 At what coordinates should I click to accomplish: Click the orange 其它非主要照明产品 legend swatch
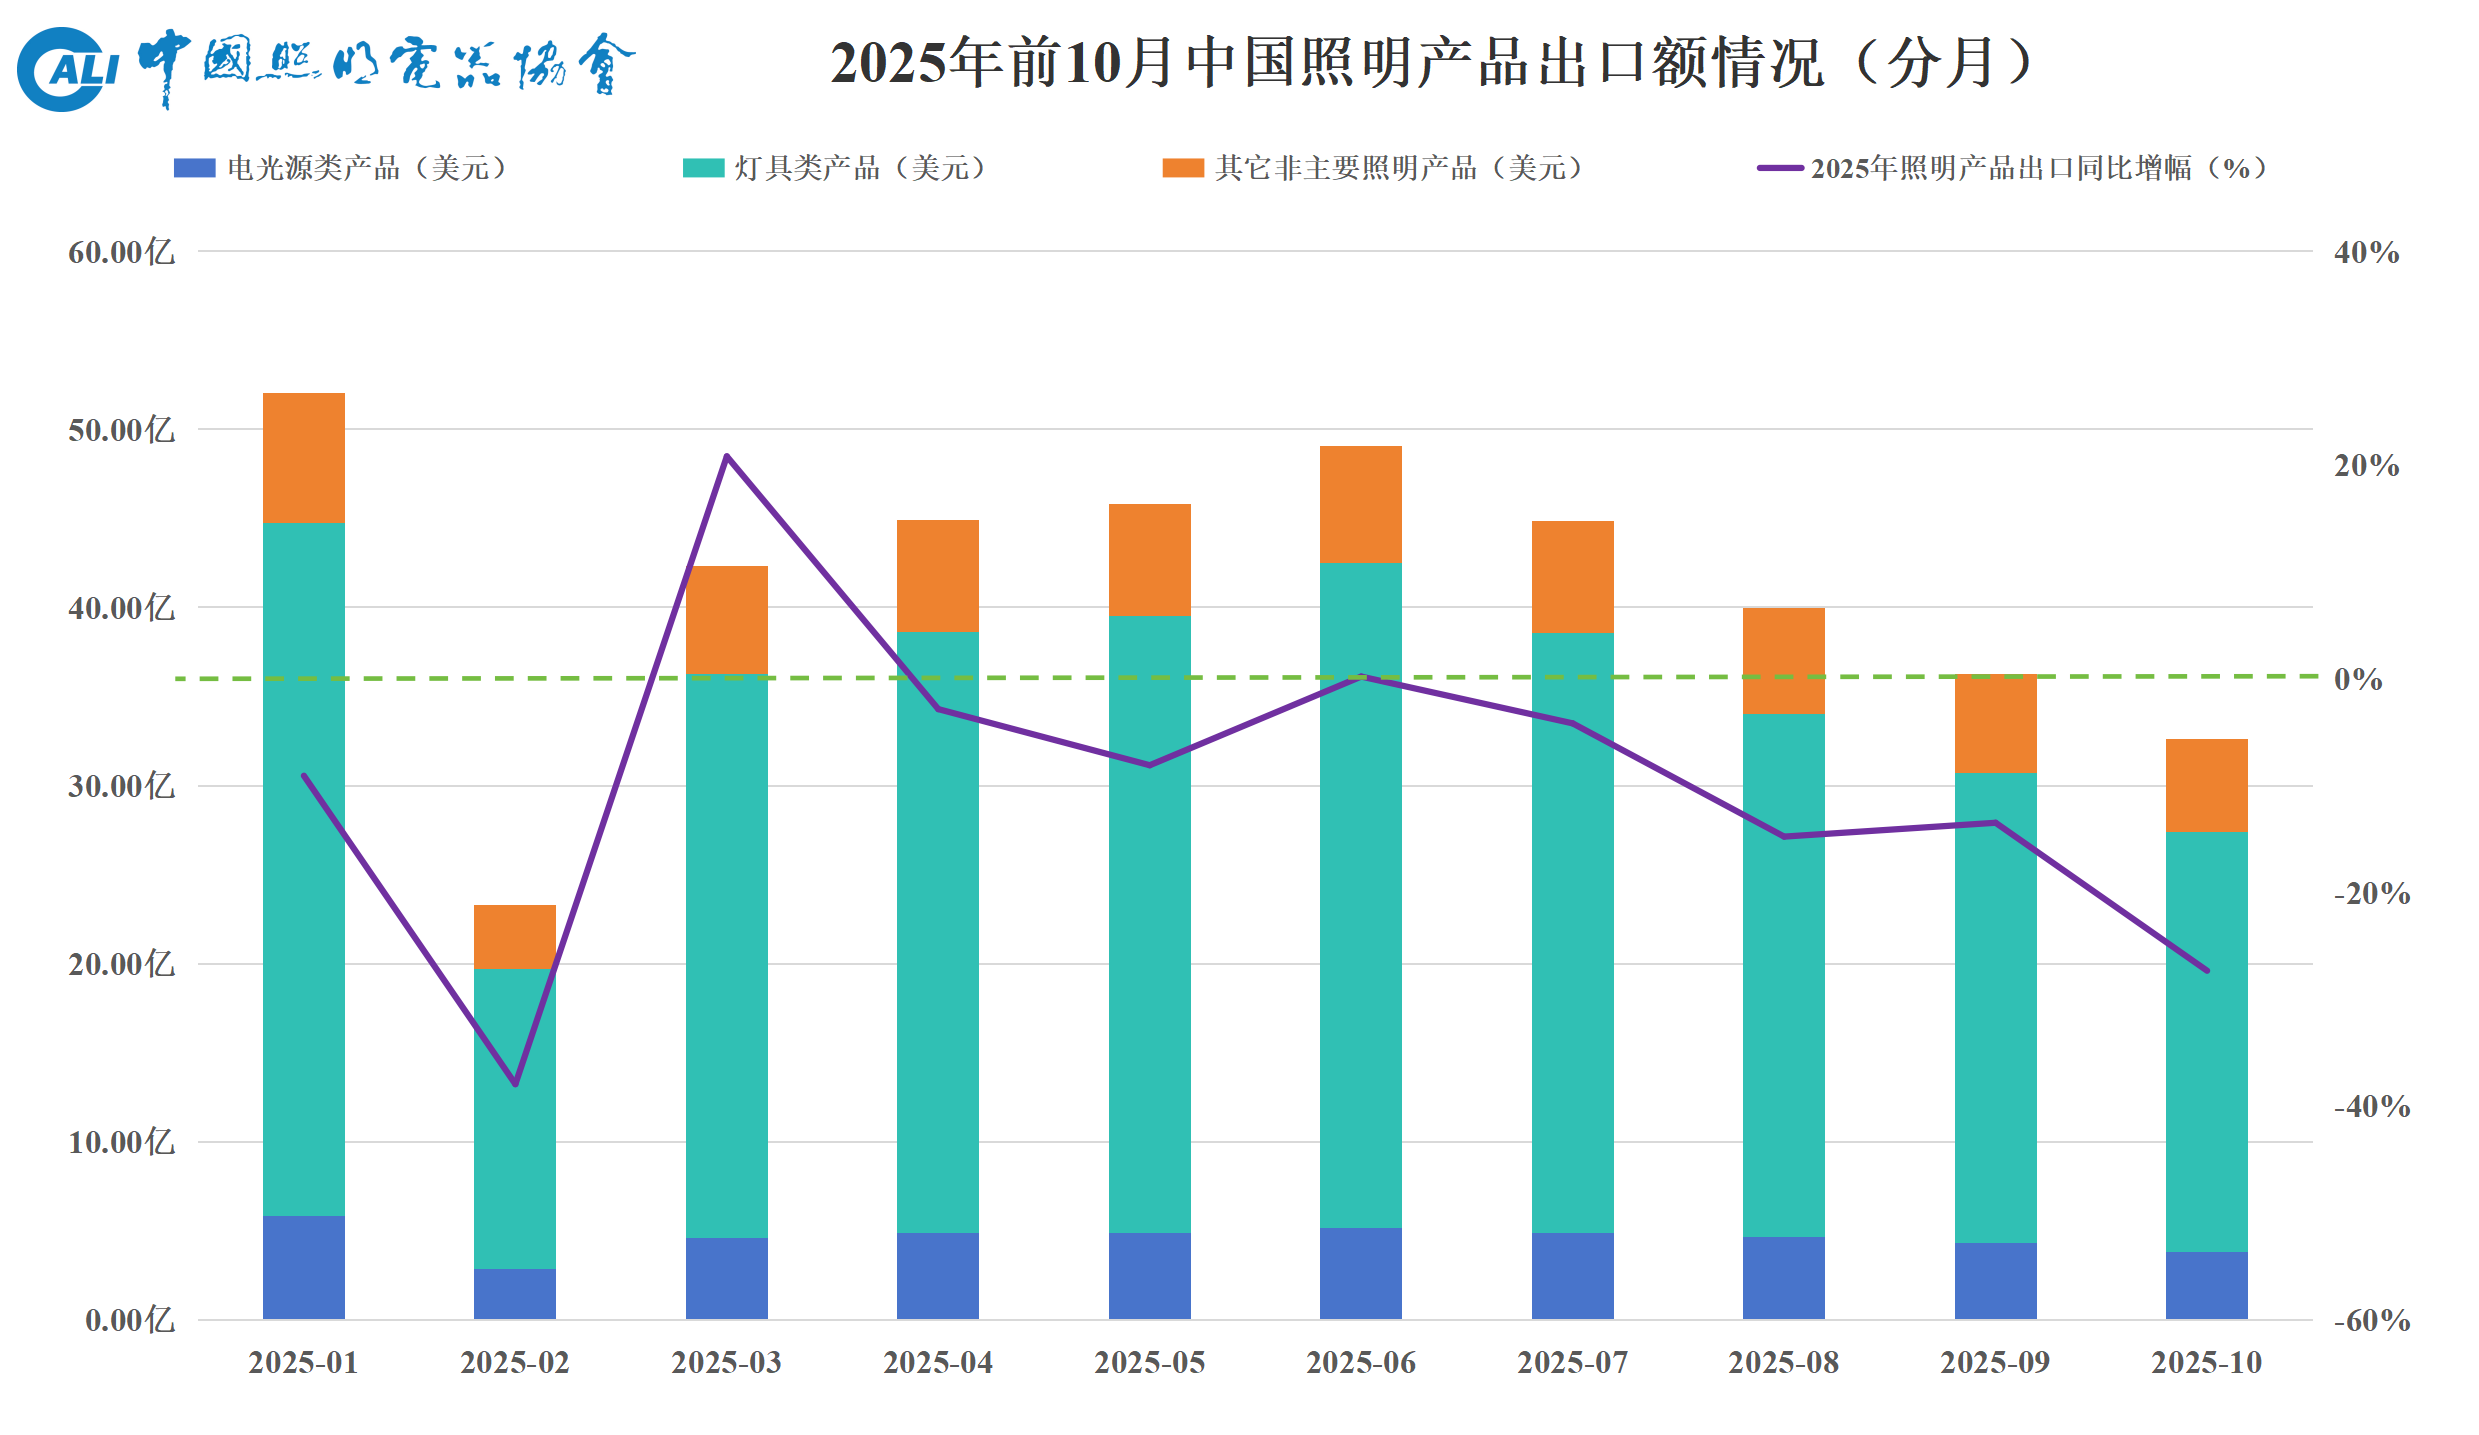(1182, 168)
